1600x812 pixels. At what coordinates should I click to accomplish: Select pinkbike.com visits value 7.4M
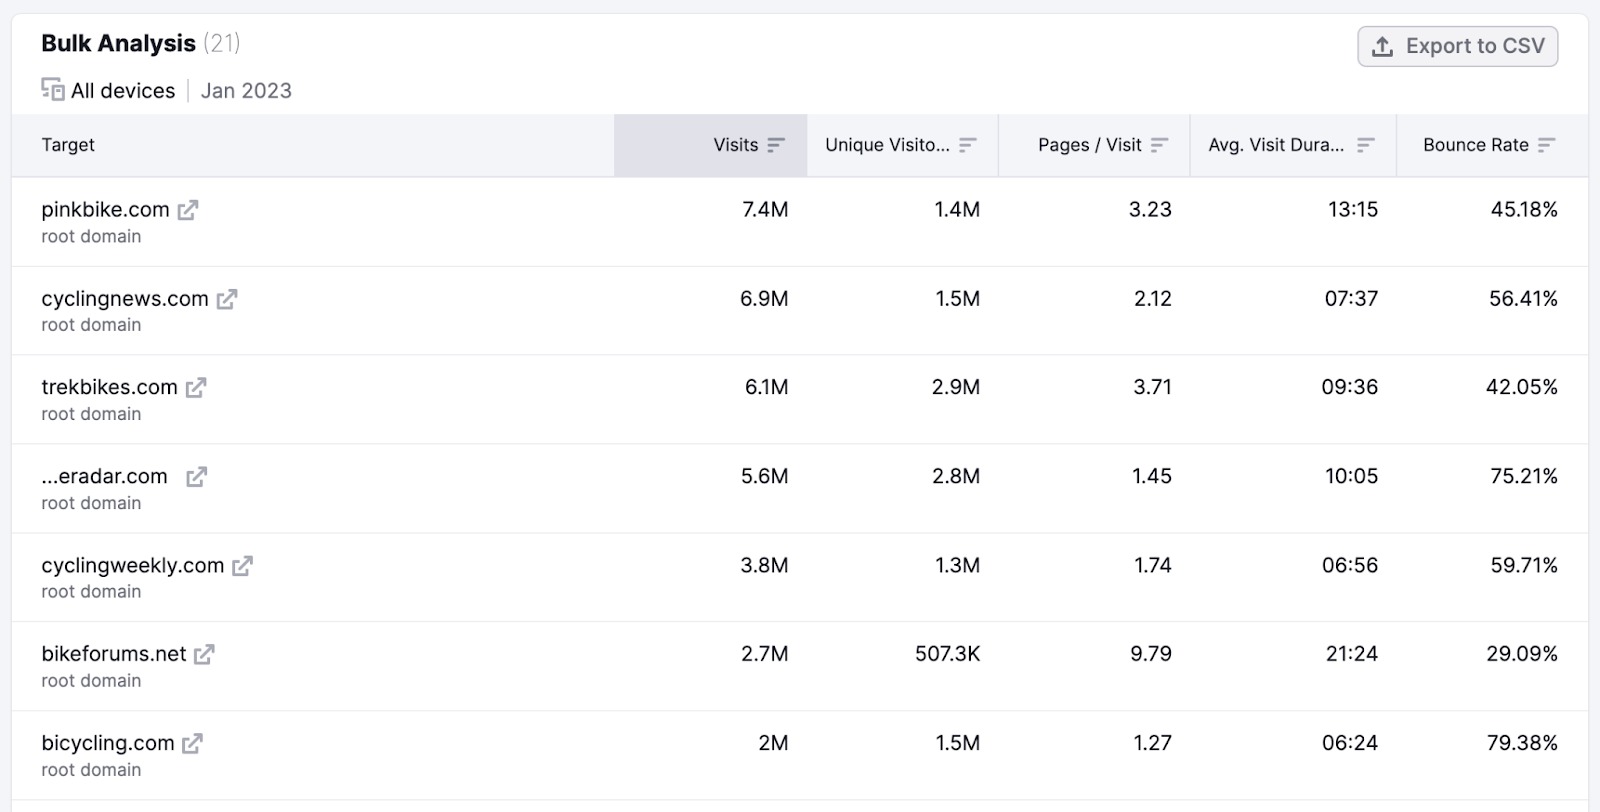(765, 210)
